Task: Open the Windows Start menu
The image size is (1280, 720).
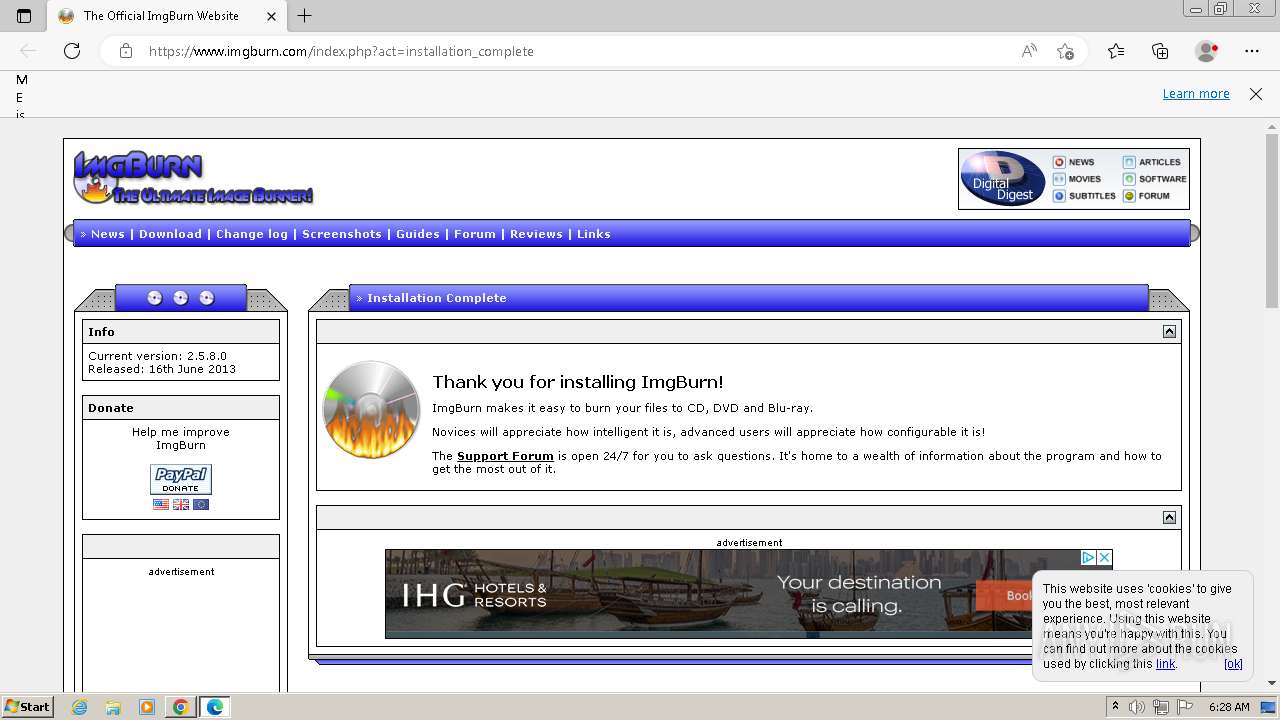Action: click(28, 706)
